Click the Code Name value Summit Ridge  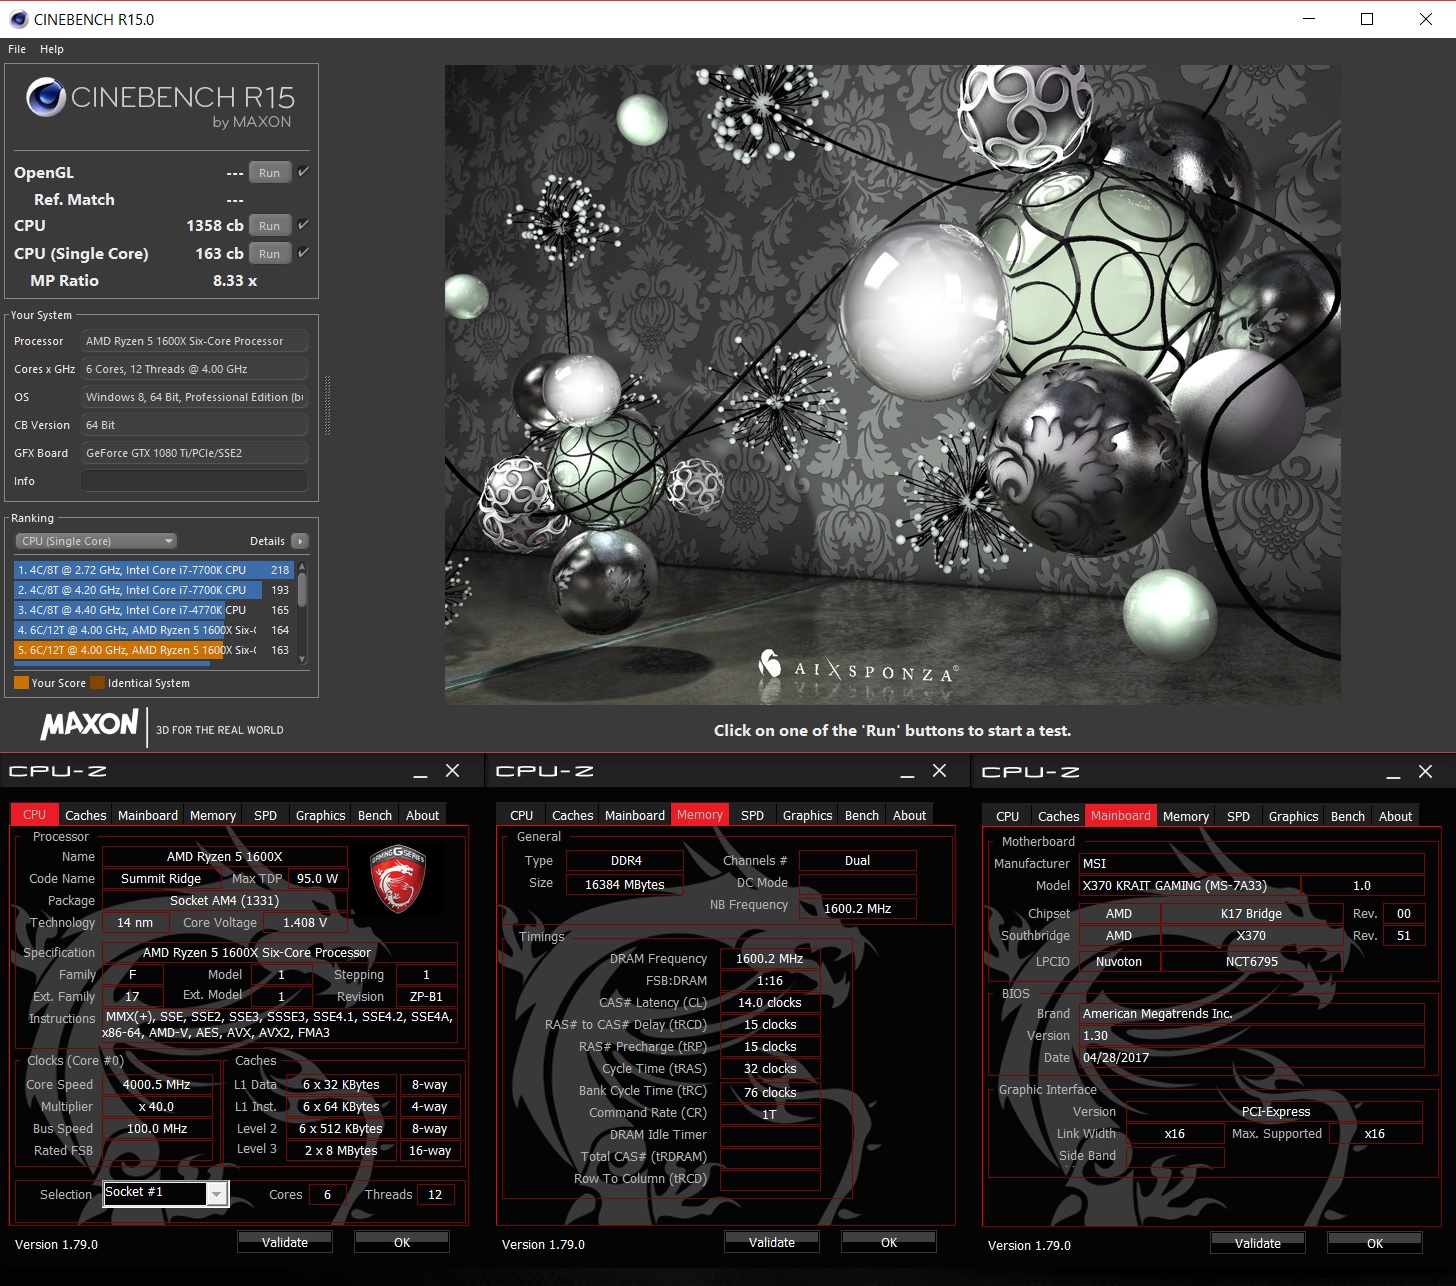(161, 879)
